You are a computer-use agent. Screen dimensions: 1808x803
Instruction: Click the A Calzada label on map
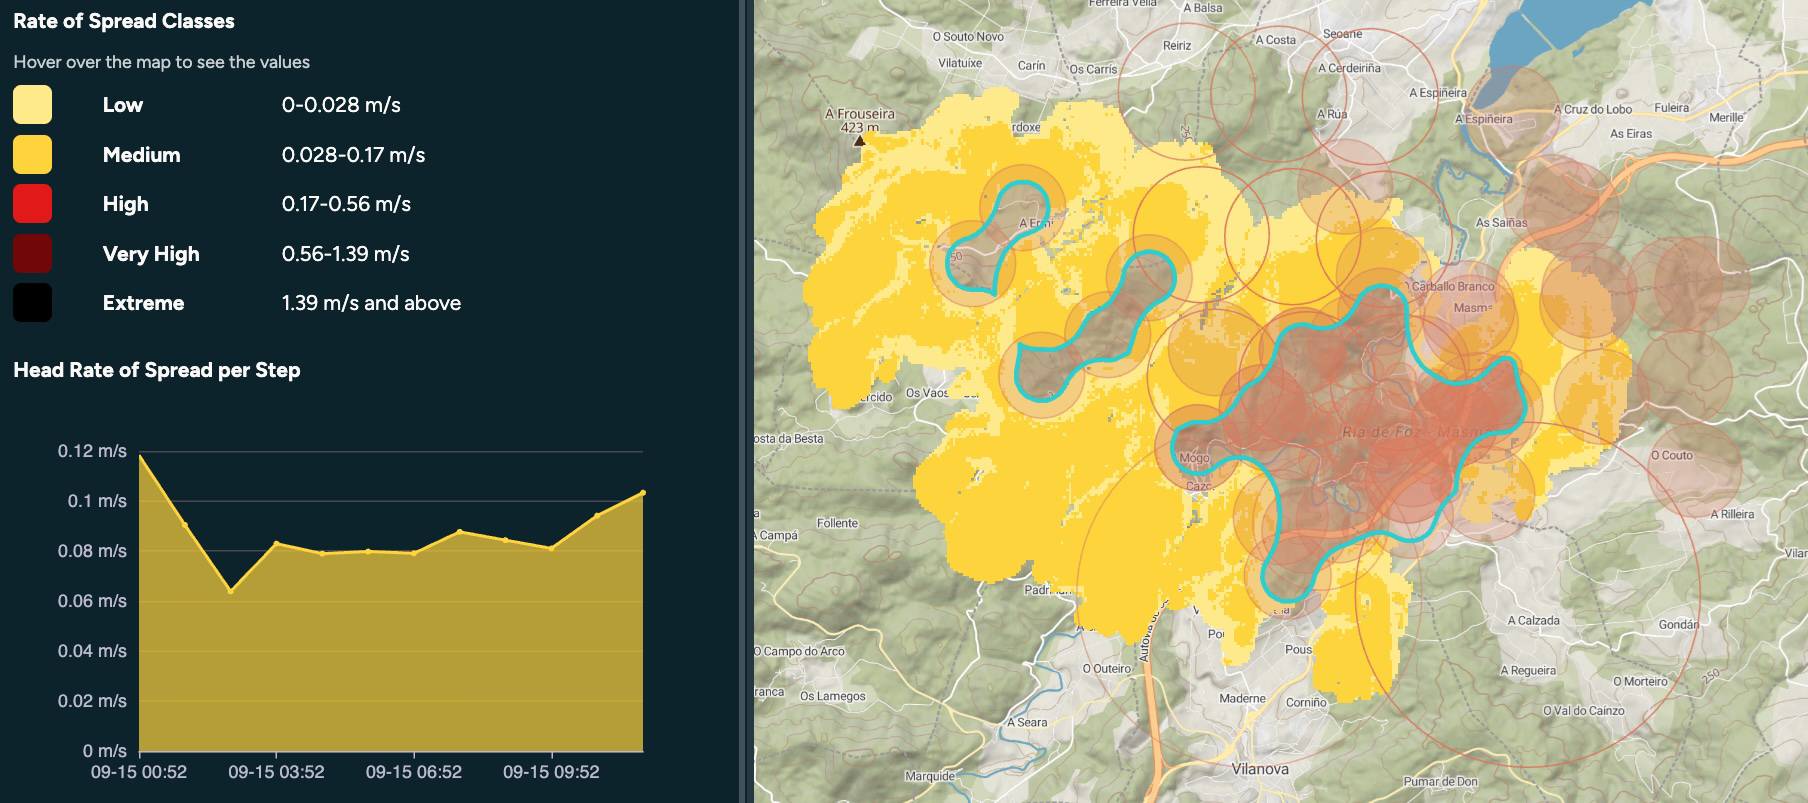pos(1533,621)
